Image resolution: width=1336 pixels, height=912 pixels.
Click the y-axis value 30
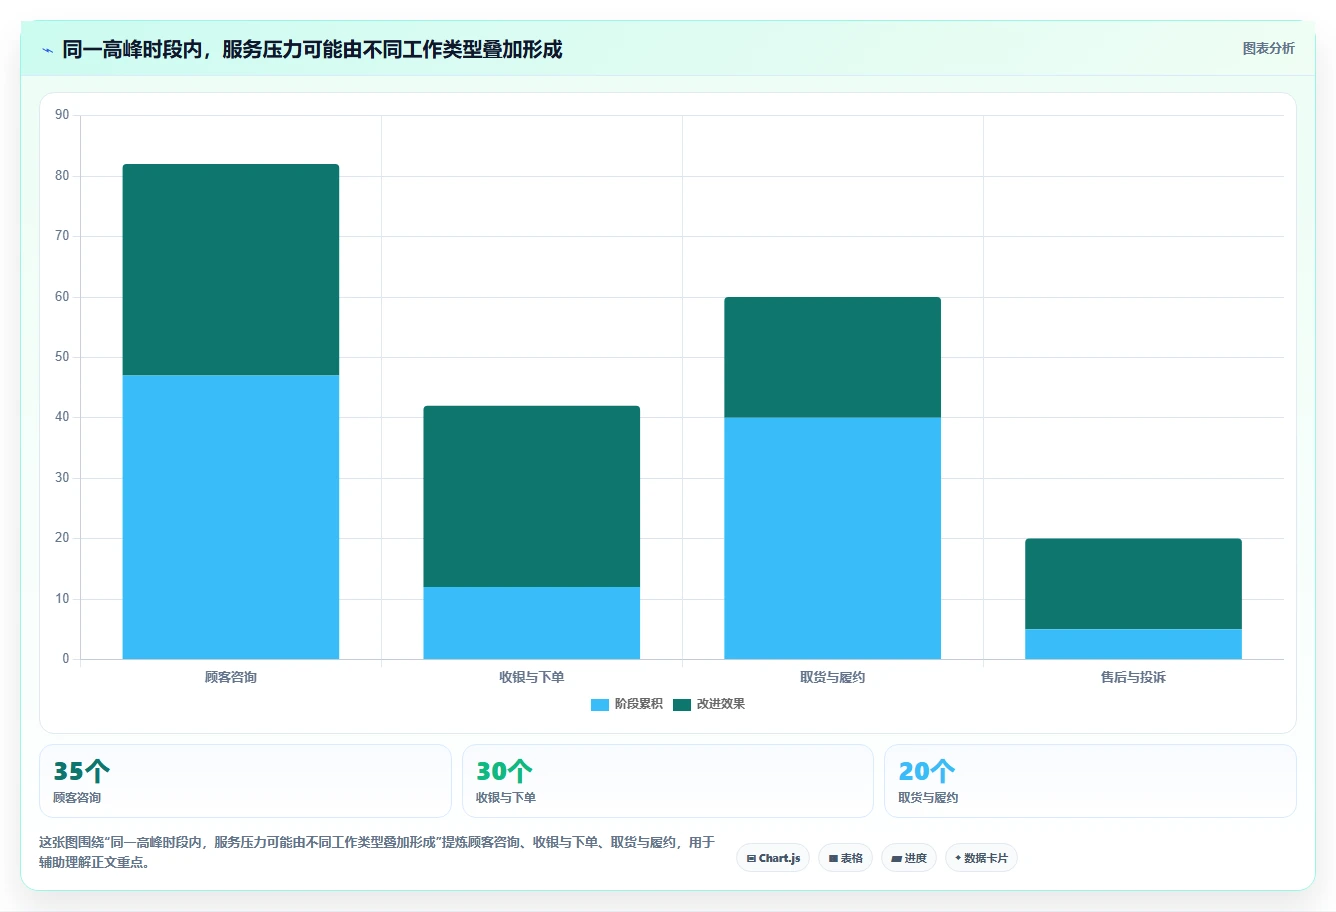62,478
